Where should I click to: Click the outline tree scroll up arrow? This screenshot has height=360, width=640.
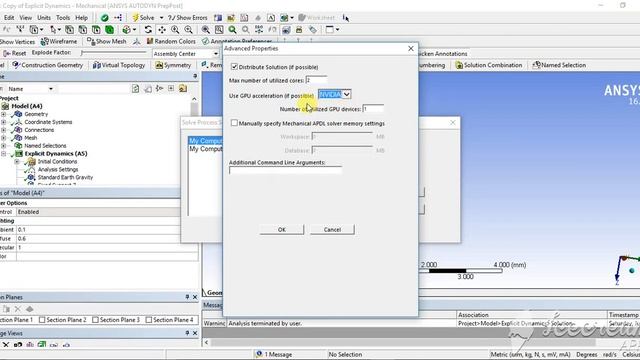pyautogui.click(x=194, y=99)
